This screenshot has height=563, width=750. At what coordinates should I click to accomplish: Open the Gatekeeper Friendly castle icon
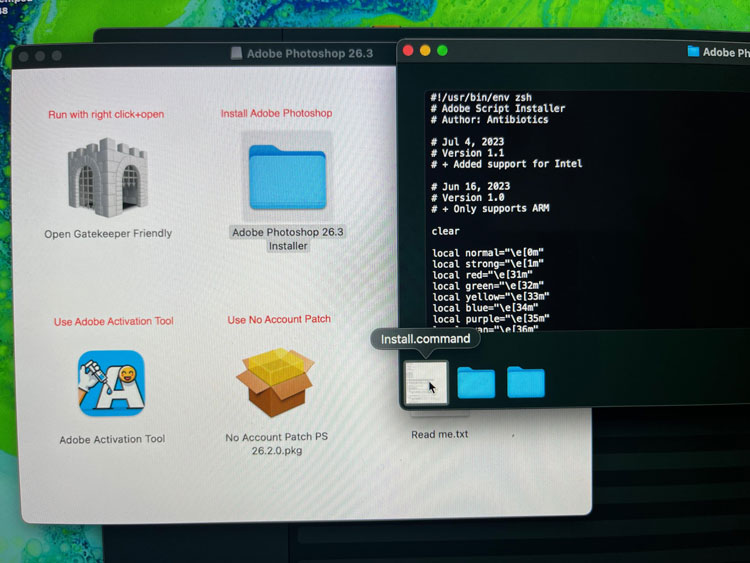(108, 177)
